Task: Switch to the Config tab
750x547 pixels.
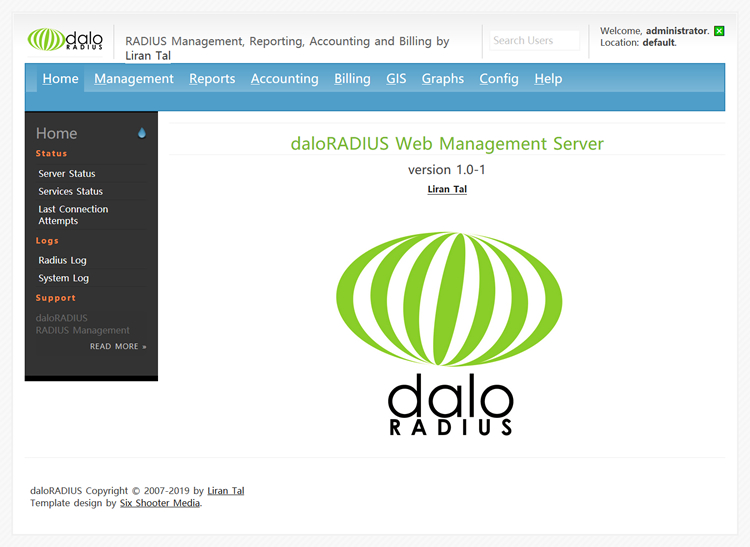Action: tap(499, 78)
